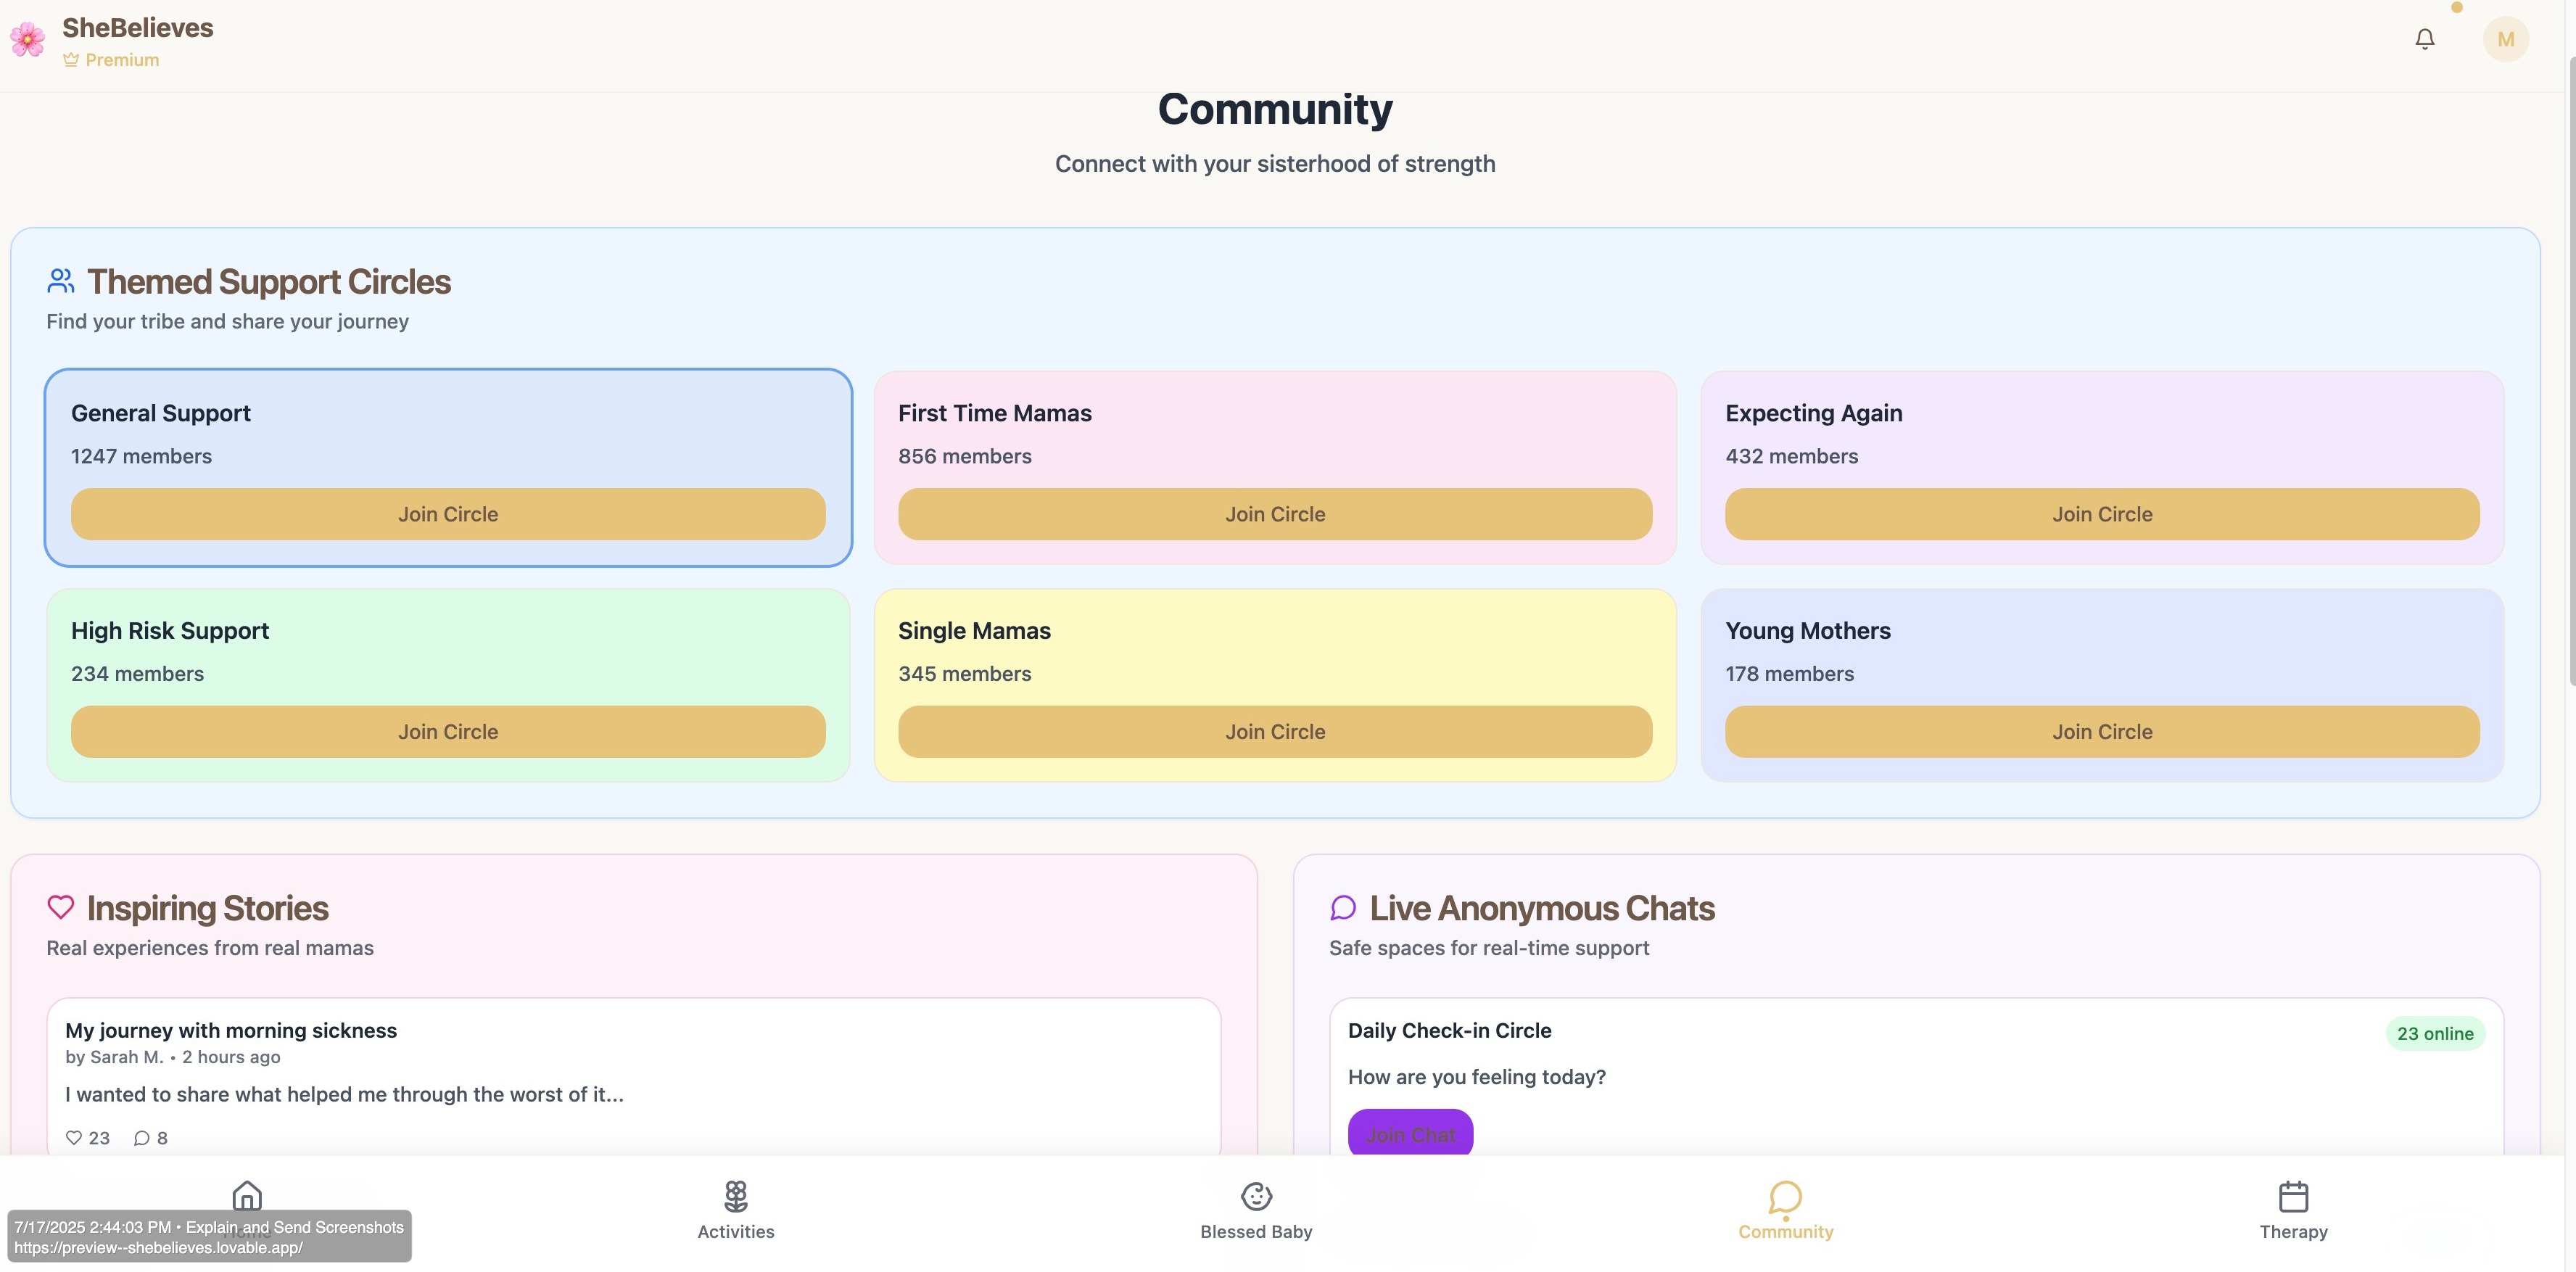
Task: Click the '23 online' badge
Action: (2435, 1034)
